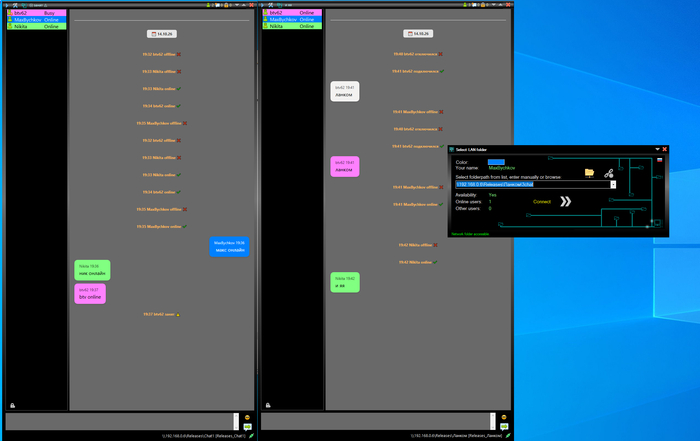Click message text box in right chat window
This screenshot has height=441, width=700.
coord(375,421)
